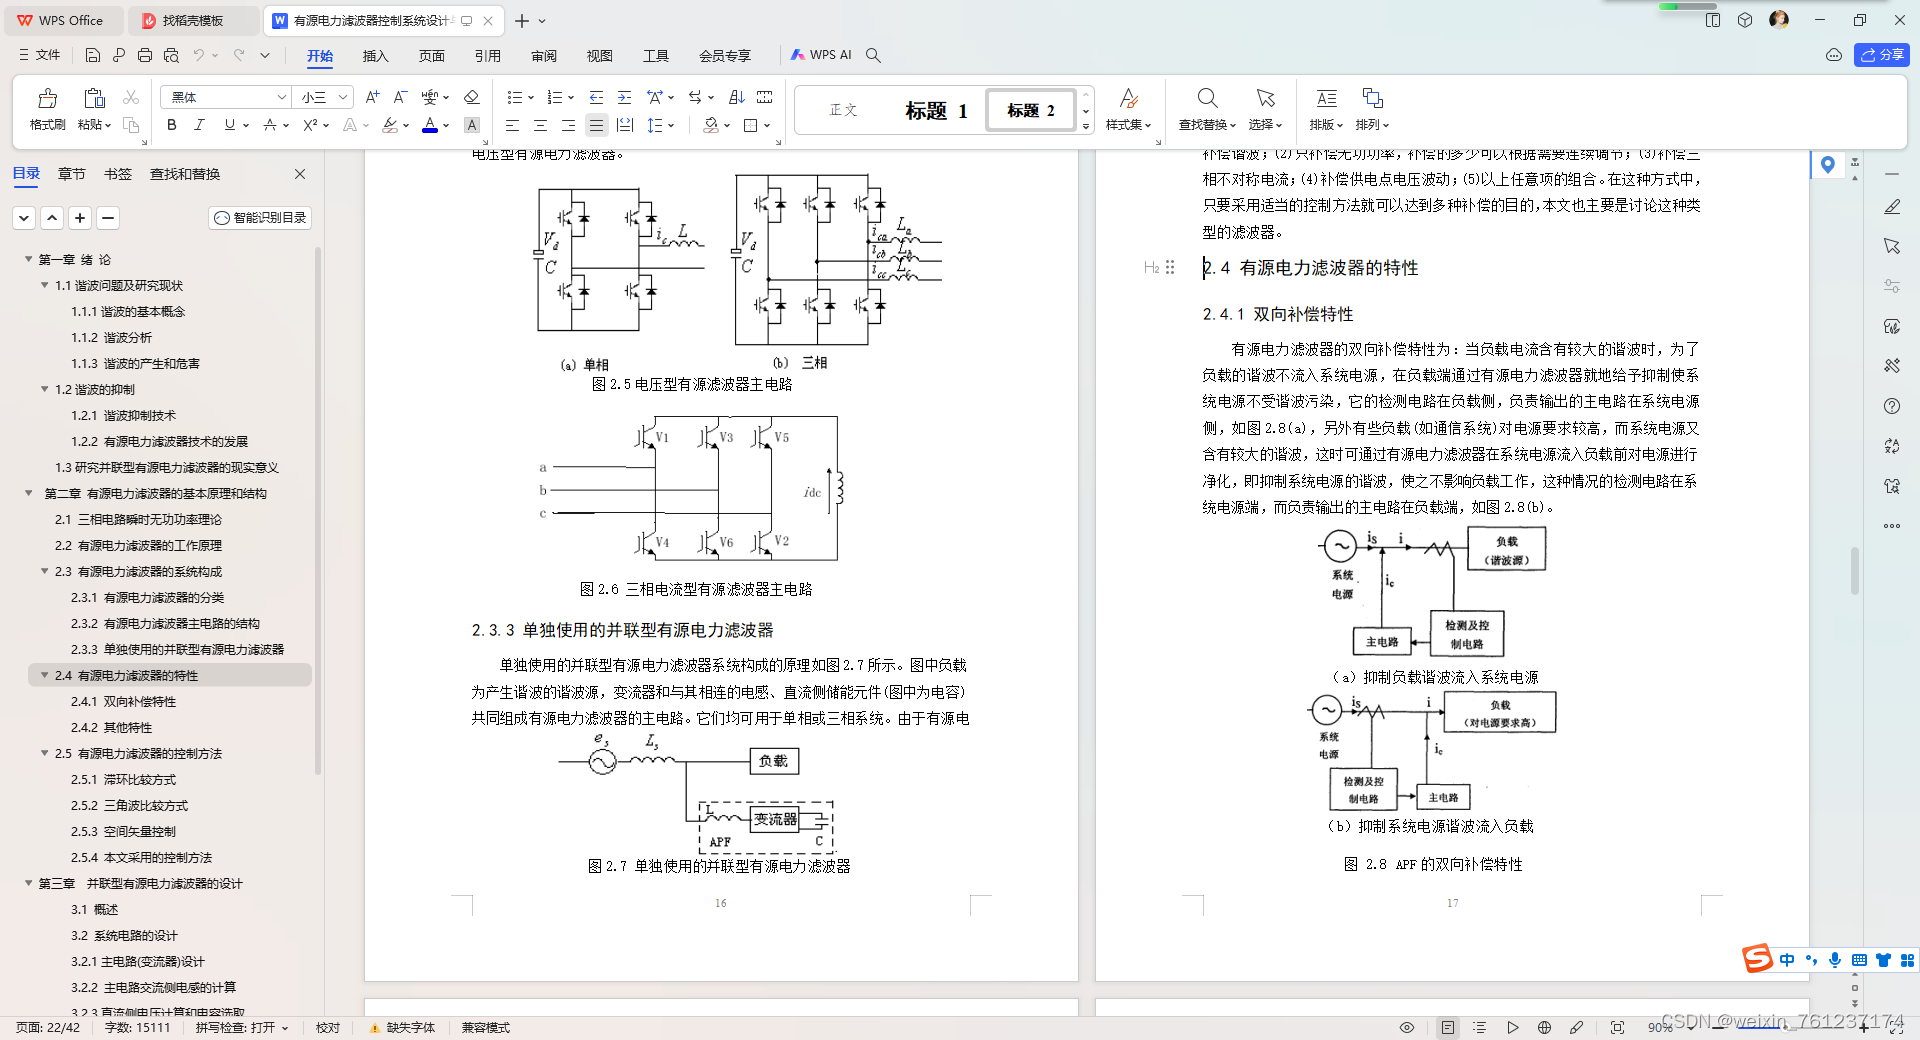Select the 格式刷 format painter tool
Screen dimensions: 1920x1040
coord(46,107)
